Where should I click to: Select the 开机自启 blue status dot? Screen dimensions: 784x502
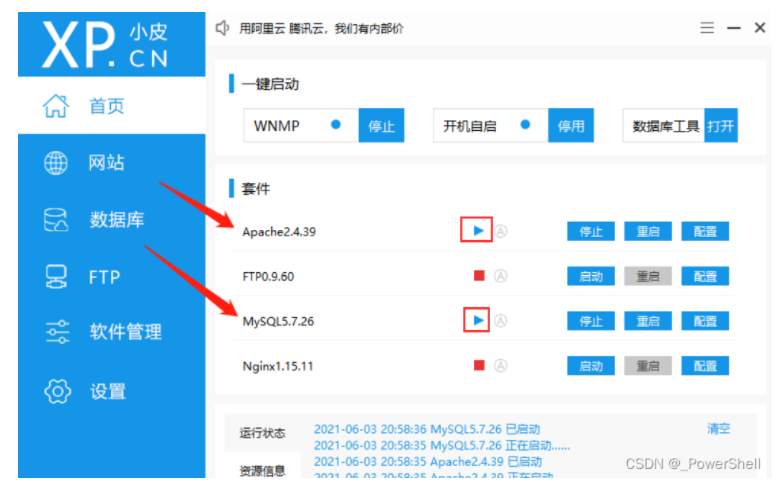[525, 124]
